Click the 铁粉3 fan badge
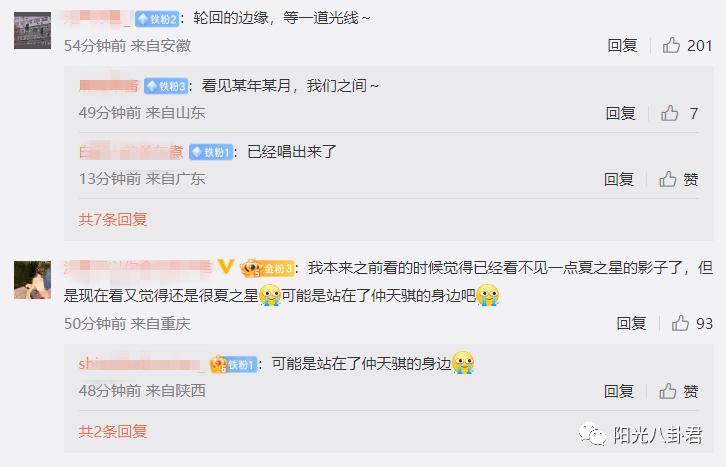Image resolution: width=726 pixels, height=467 pixels. [166, 86]
